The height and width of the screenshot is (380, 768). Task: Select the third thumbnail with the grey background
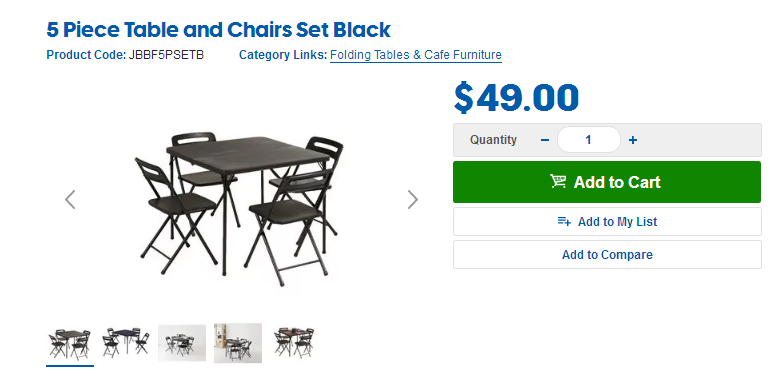pos(182,343)
